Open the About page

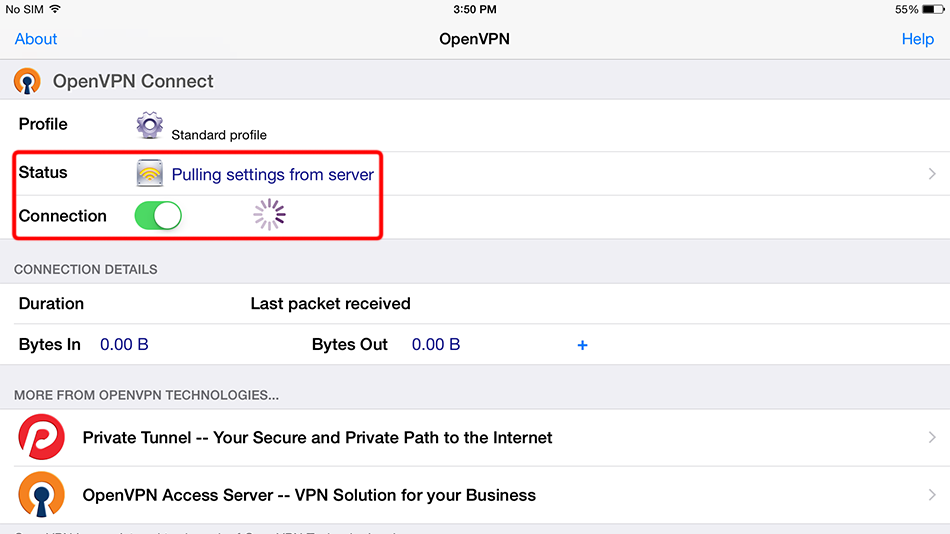(x=36, y=39)
